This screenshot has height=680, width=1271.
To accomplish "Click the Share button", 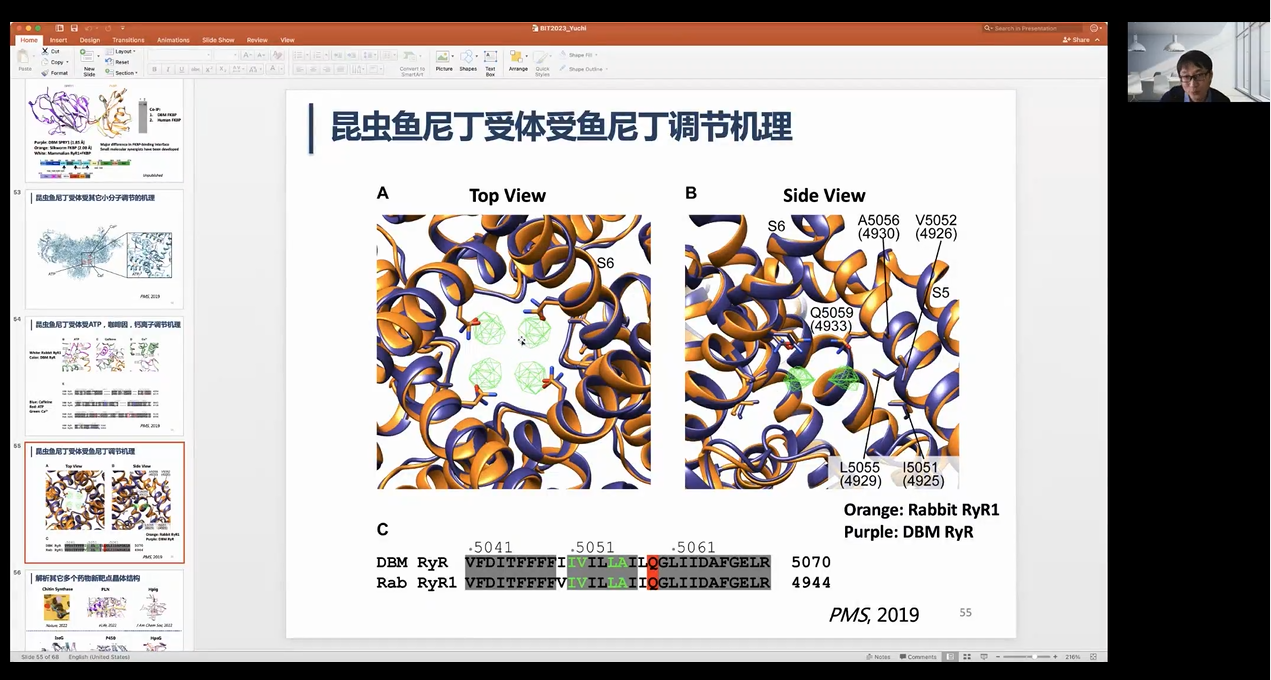I will tap(1078, 40).
